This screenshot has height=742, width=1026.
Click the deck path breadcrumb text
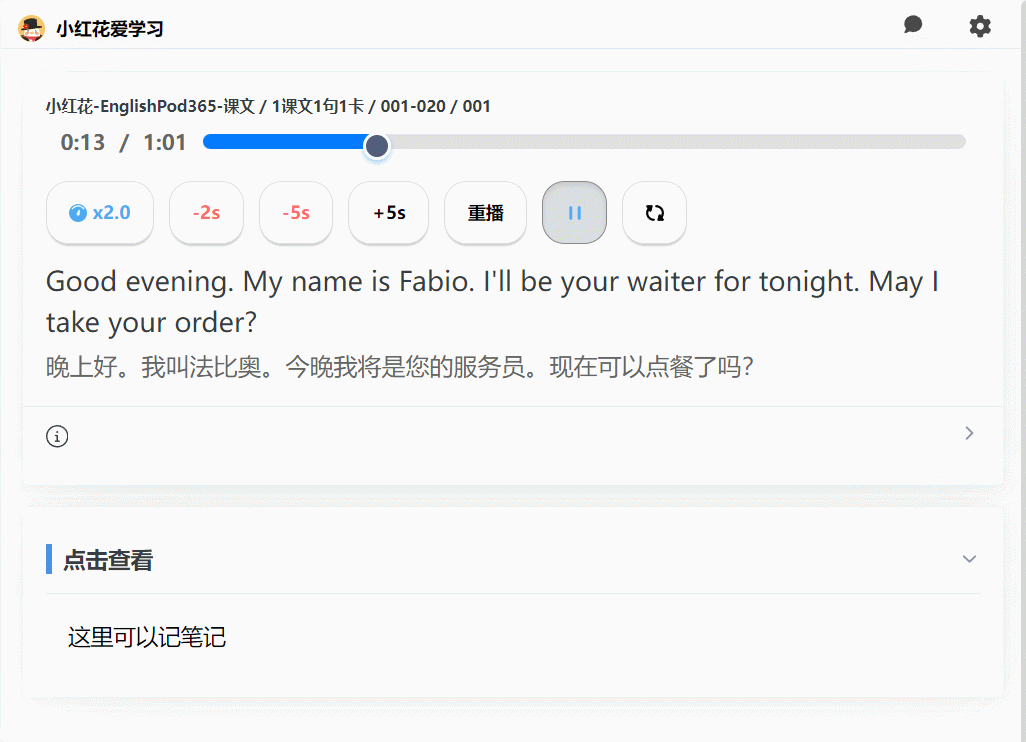pyautogui.click(x=268, y=106)
